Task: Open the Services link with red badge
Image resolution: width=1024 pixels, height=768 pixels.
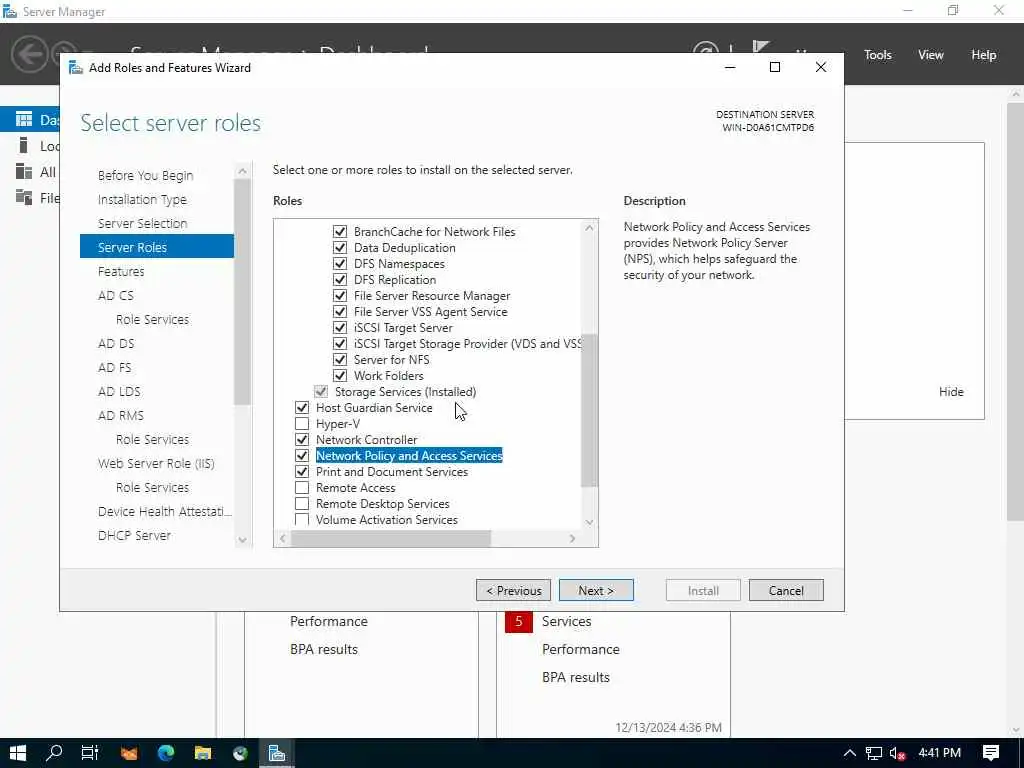Action: point(566,621)
